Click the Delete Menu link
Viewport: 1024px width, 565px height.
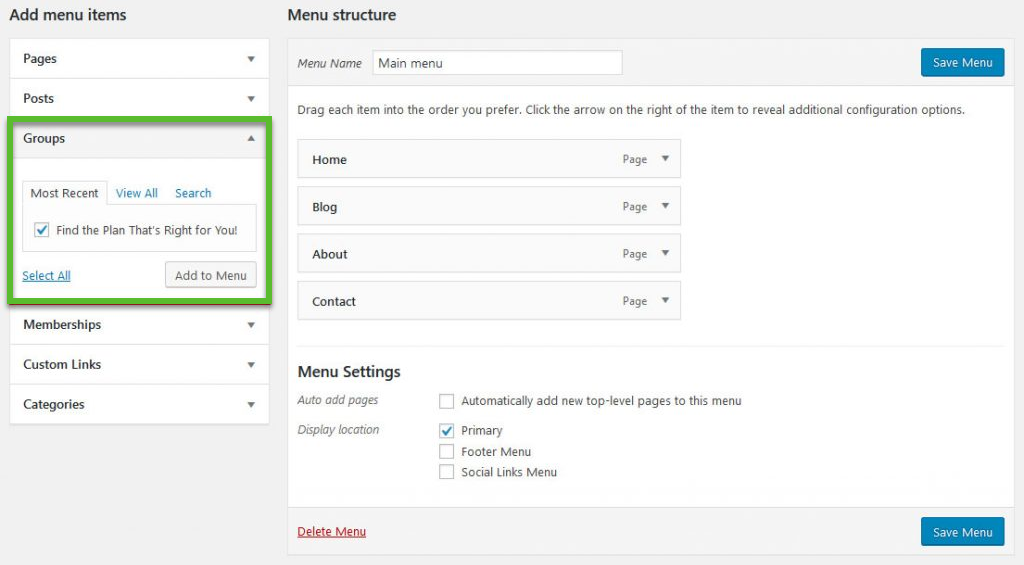coord(332,532)
